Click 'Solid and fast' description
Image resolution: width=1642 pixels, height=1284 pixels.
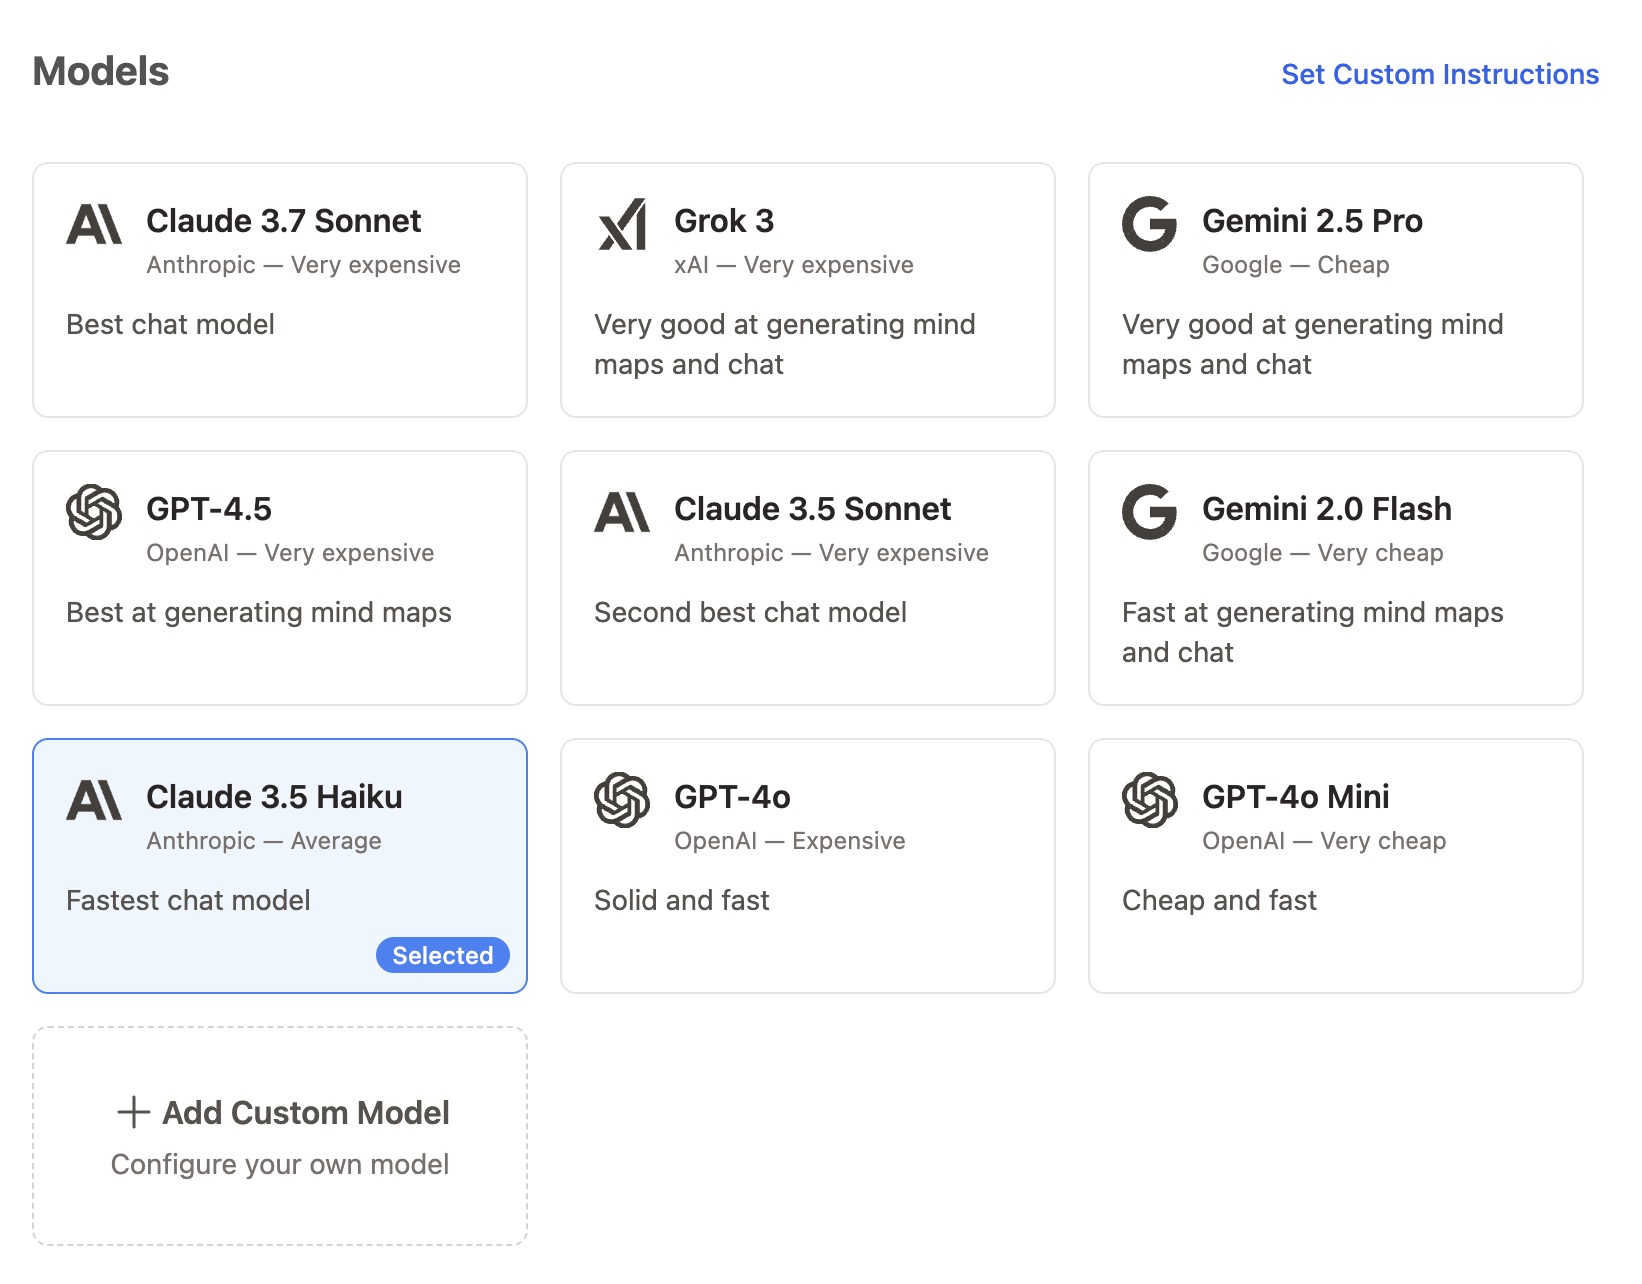coord(682,901)
